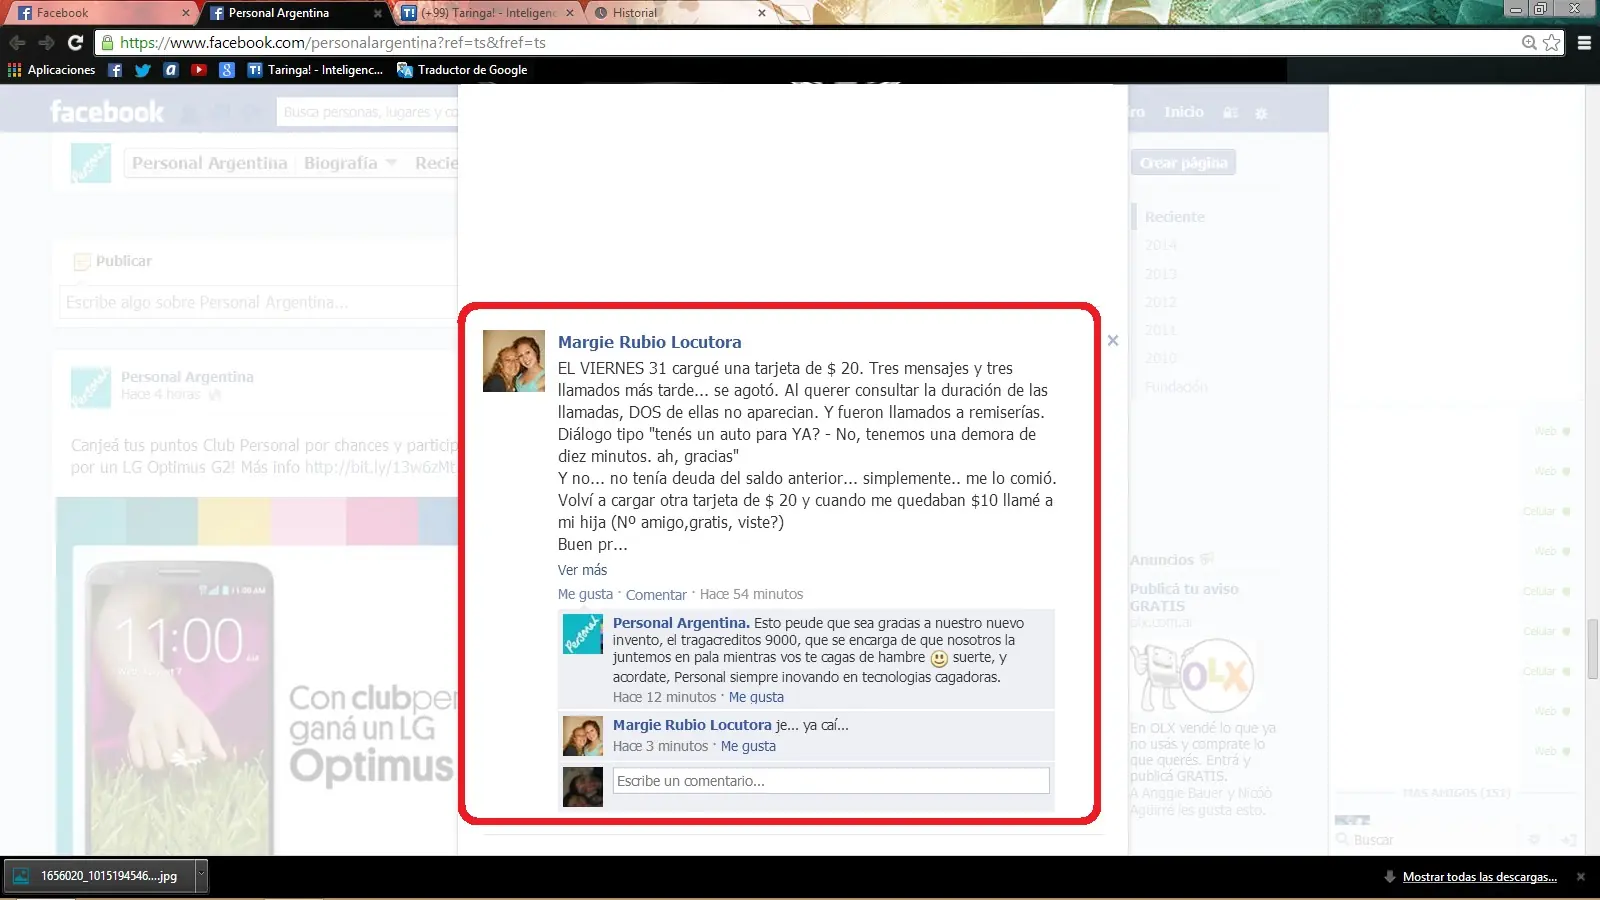Expand the download item options arrow
The width and height of the screenshot is (1600, 900).
point(201,876)
